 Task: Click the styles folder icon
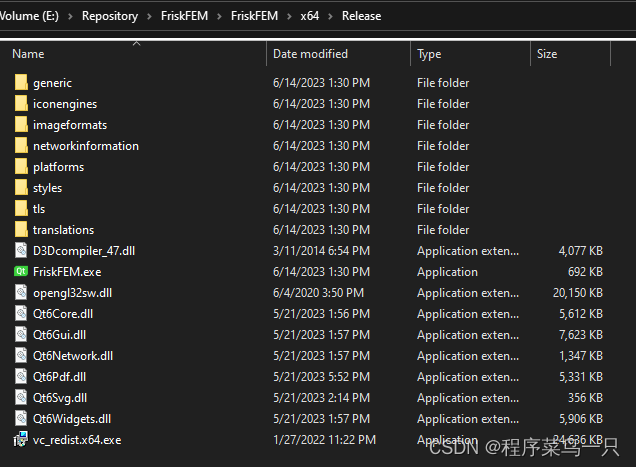pyautogui.click(x=21, y=188)
